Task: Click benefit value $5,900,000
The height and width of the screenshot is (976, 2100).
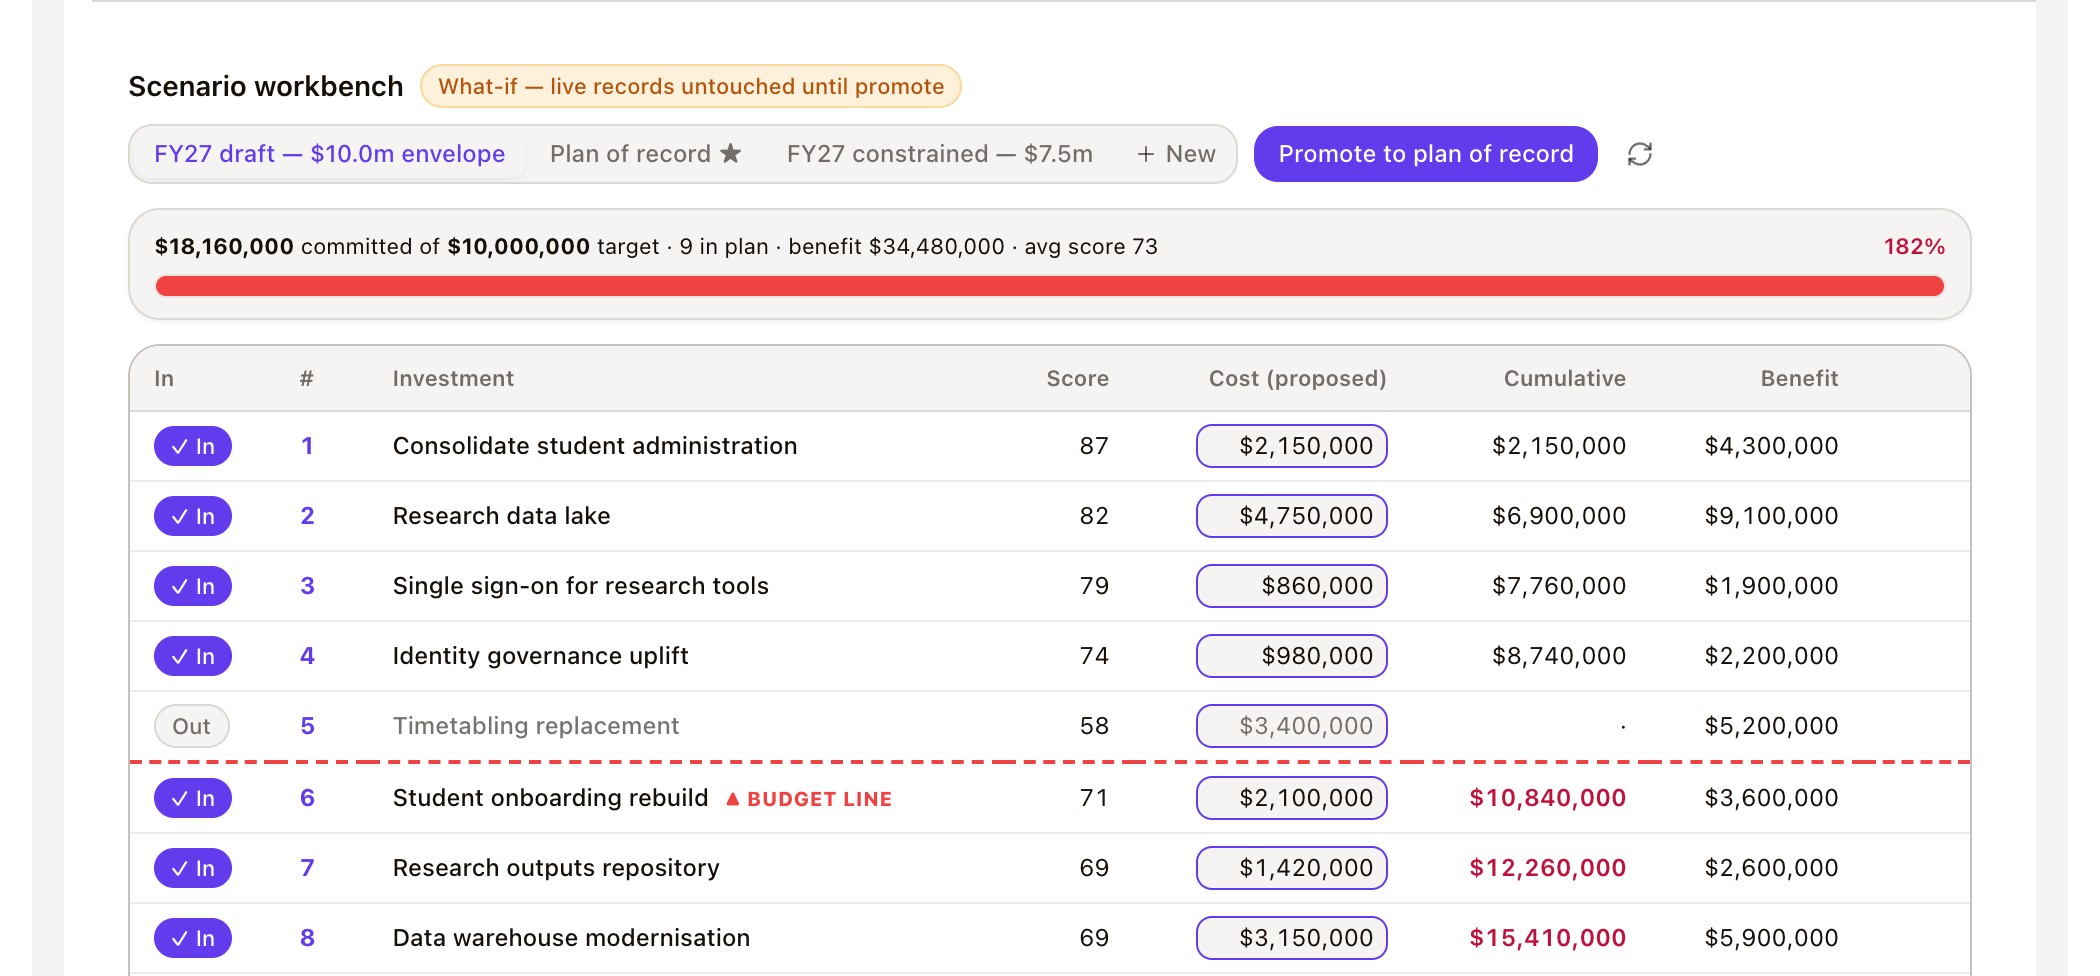Action: pos(1771,938)
